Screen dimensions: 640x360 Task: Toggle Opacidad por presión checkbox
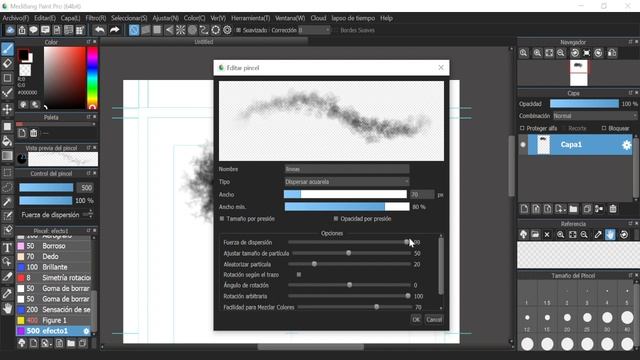pyautogui.click(x=336, y=219)
